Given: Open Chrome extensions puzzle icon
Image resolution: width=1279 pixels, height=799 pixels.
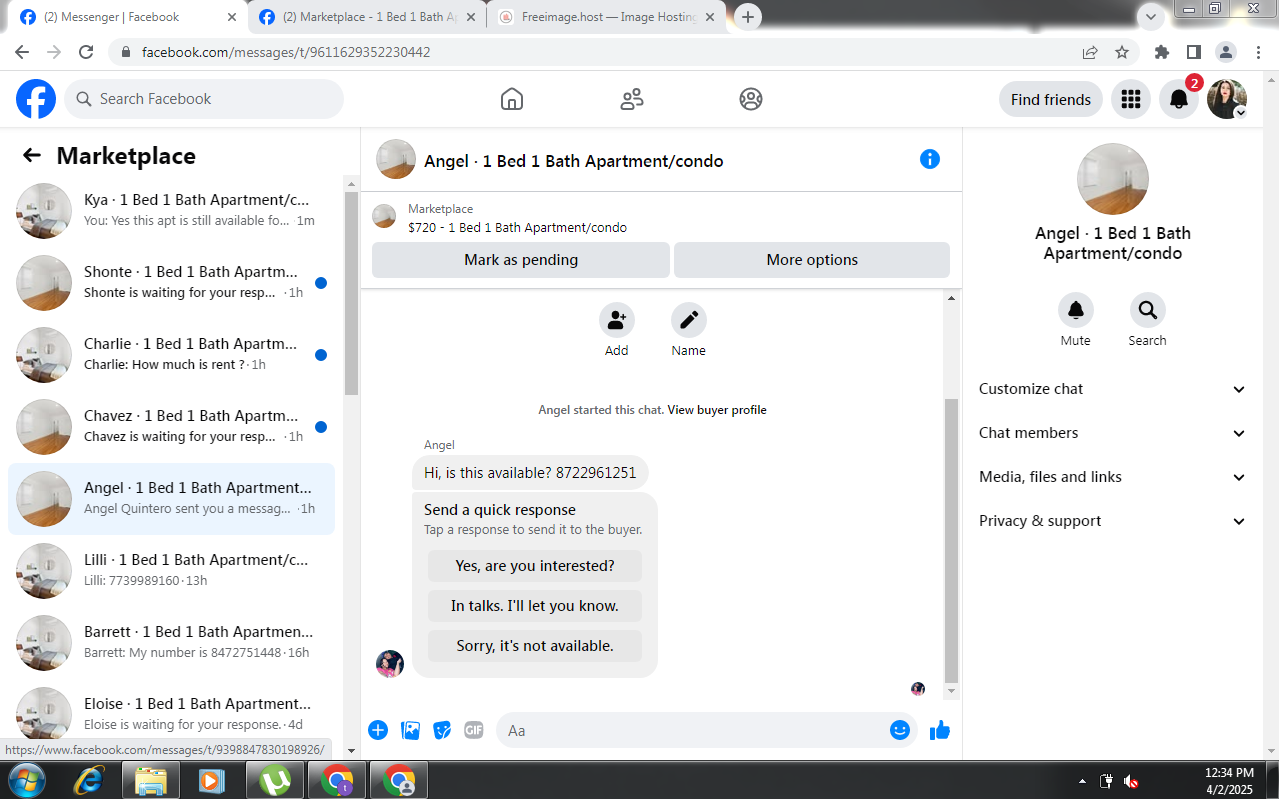Looking at the screenshot, I should pyautogui.click(x=1162, y=52).
